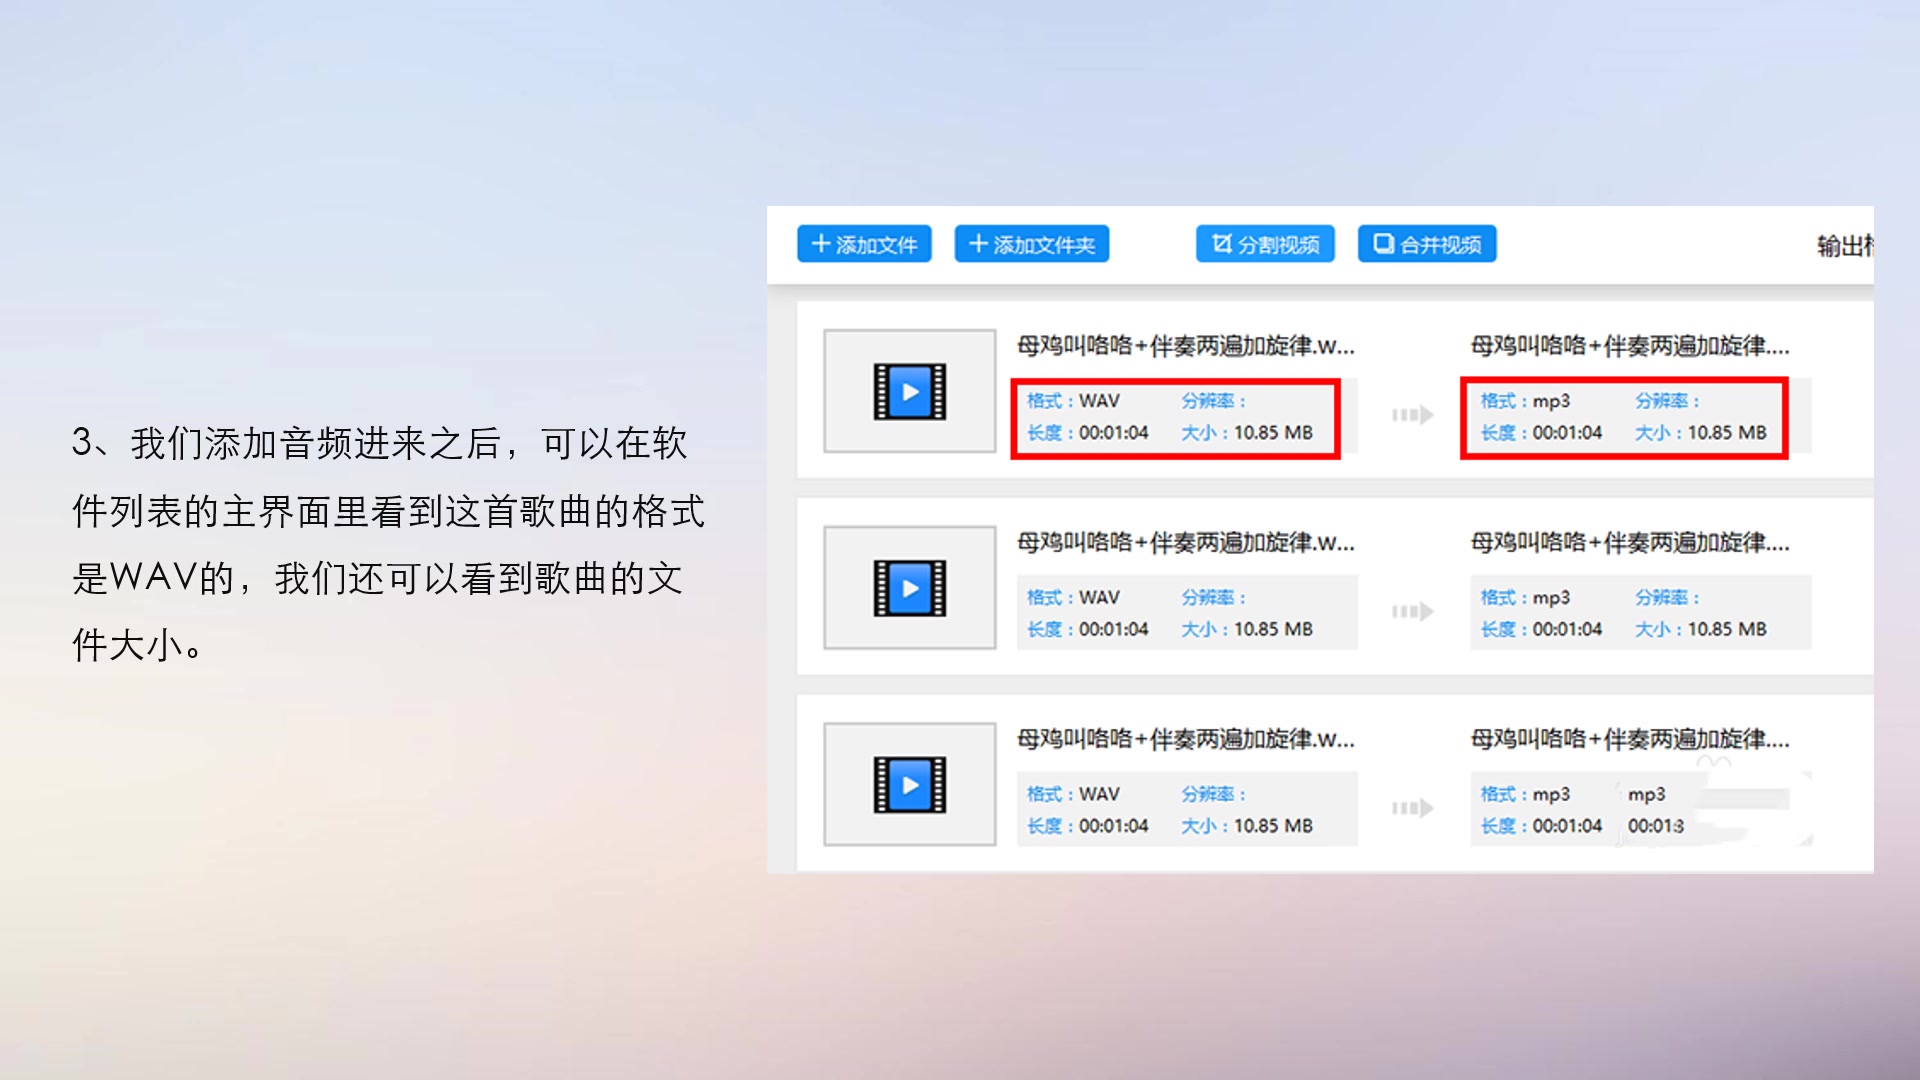Click the third row source filename 母鸡叫咯咯…w...
Image resolution: width=1920 pixels, height=1080 pixels.
1186,739
